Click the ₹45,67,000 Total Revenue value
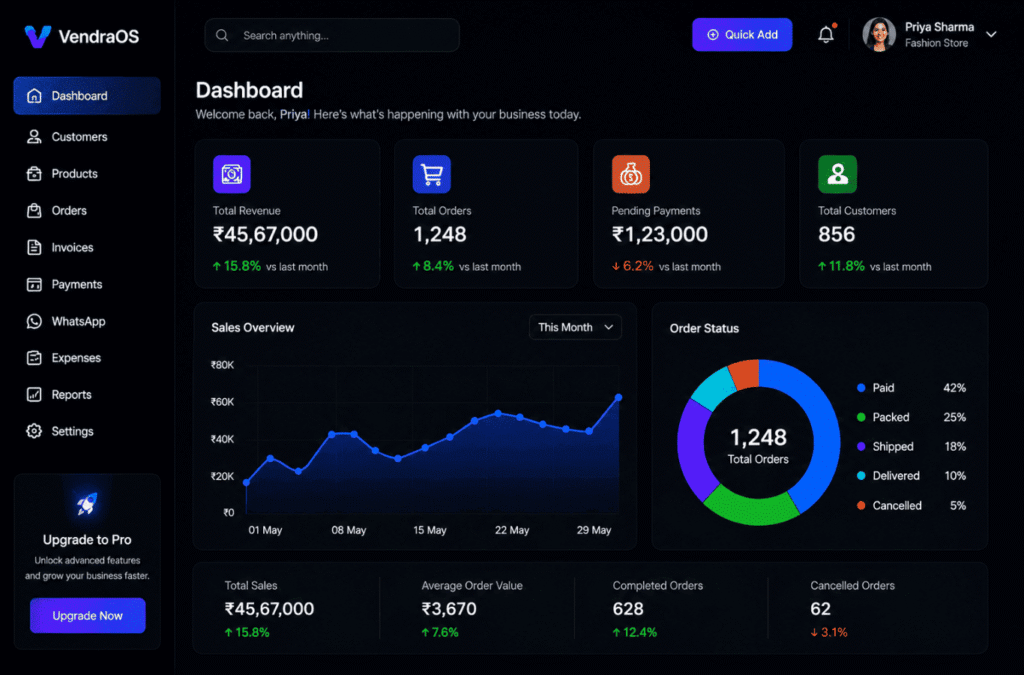Image resolution: width=1024 pixels, height=675 pixels. (x=265, y=234)
